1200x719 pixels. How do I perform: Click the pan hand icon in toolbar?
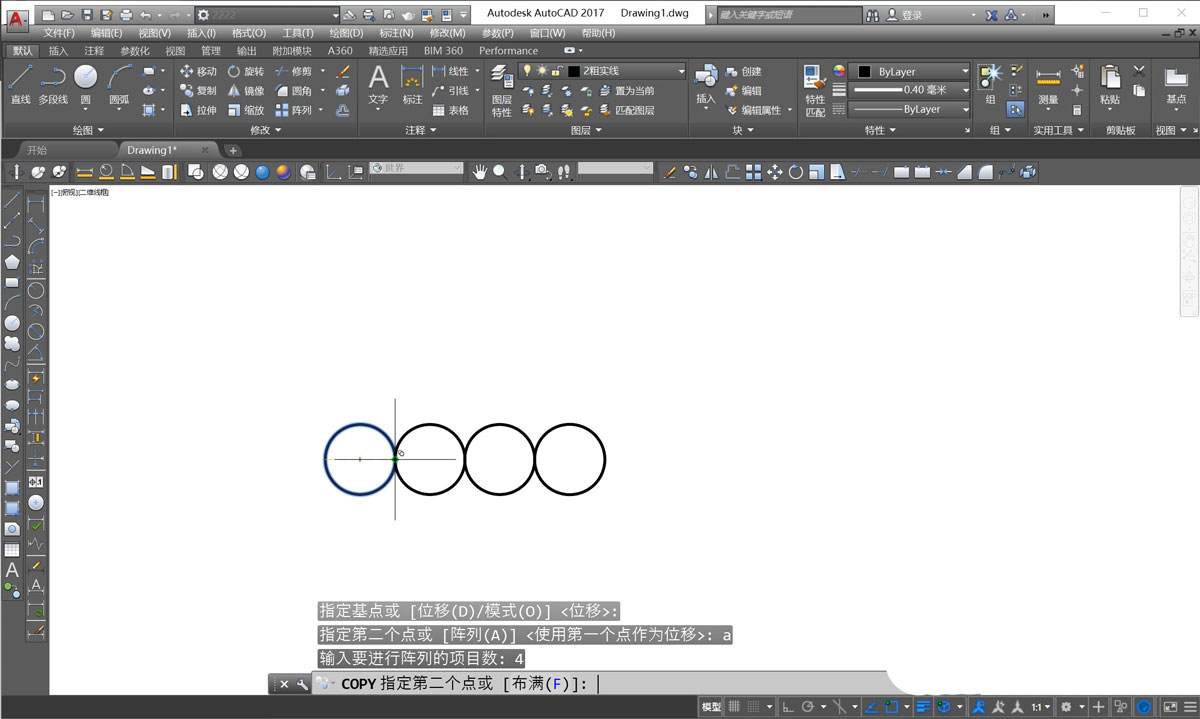click(480, 172)
